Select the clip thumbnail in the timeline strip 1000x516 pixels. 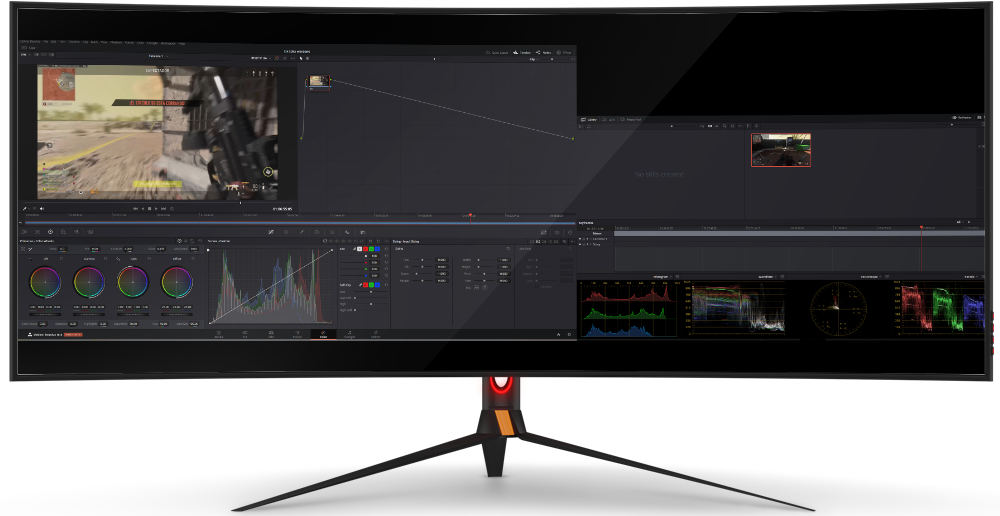pyautogui.click(x=780, y=149)
